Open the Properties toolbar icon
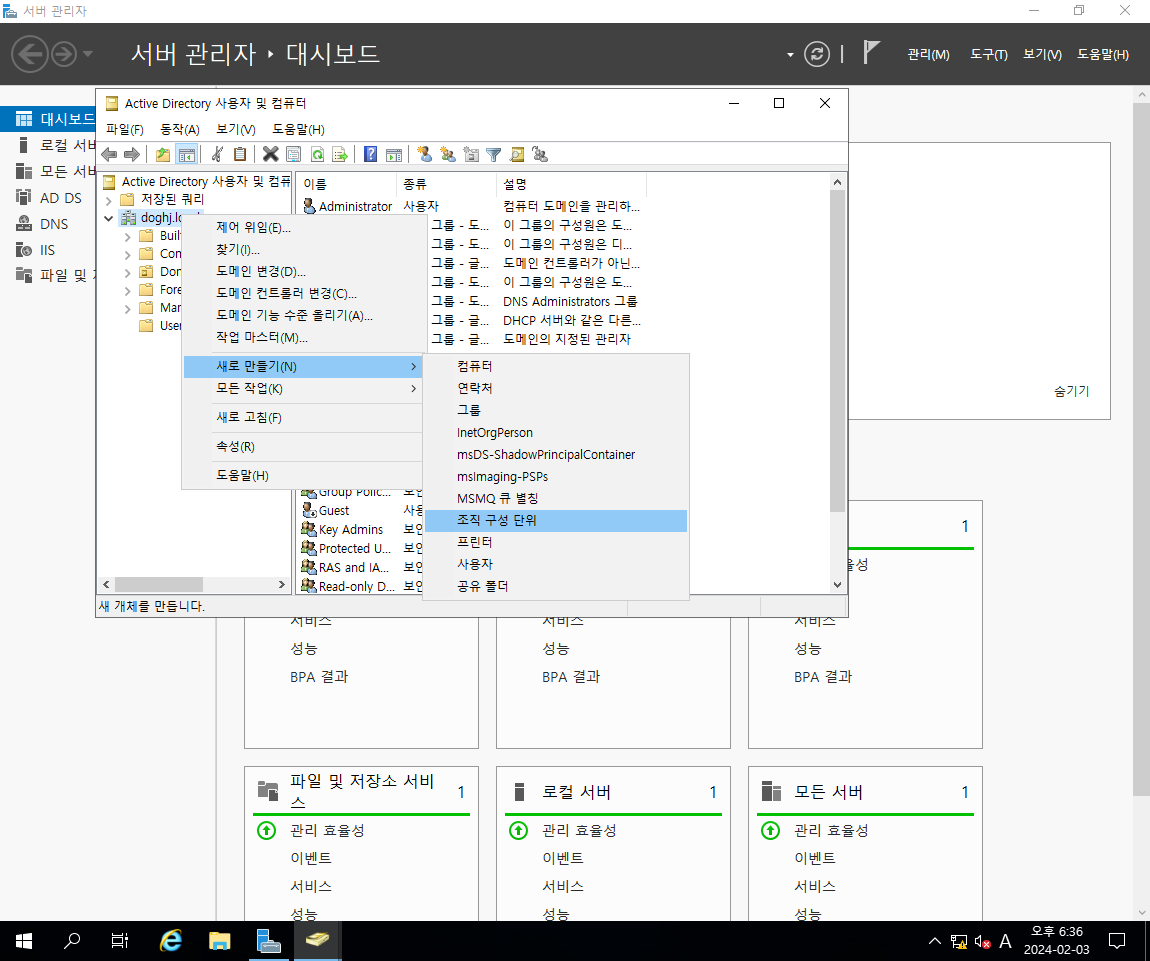 point(293,154)
